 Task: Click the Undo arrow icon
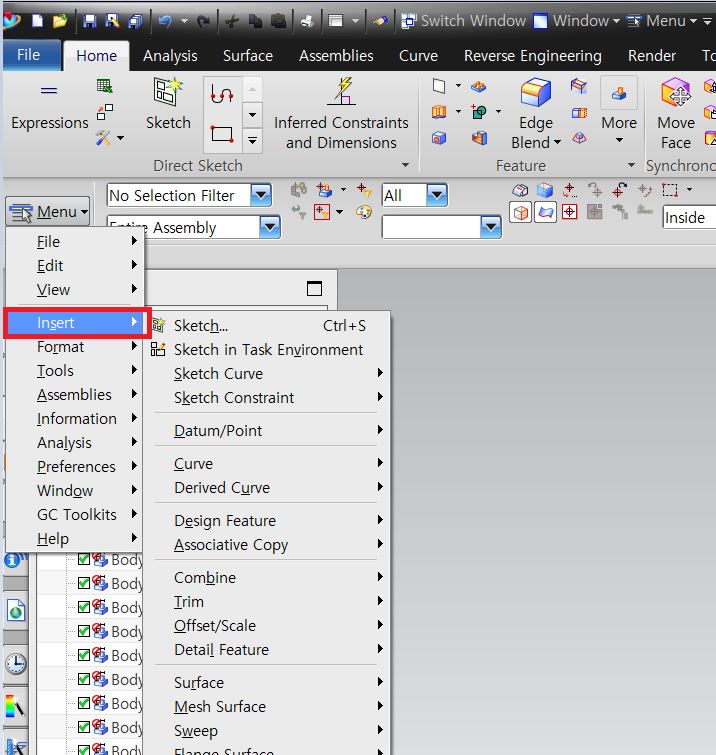point(165,21)
